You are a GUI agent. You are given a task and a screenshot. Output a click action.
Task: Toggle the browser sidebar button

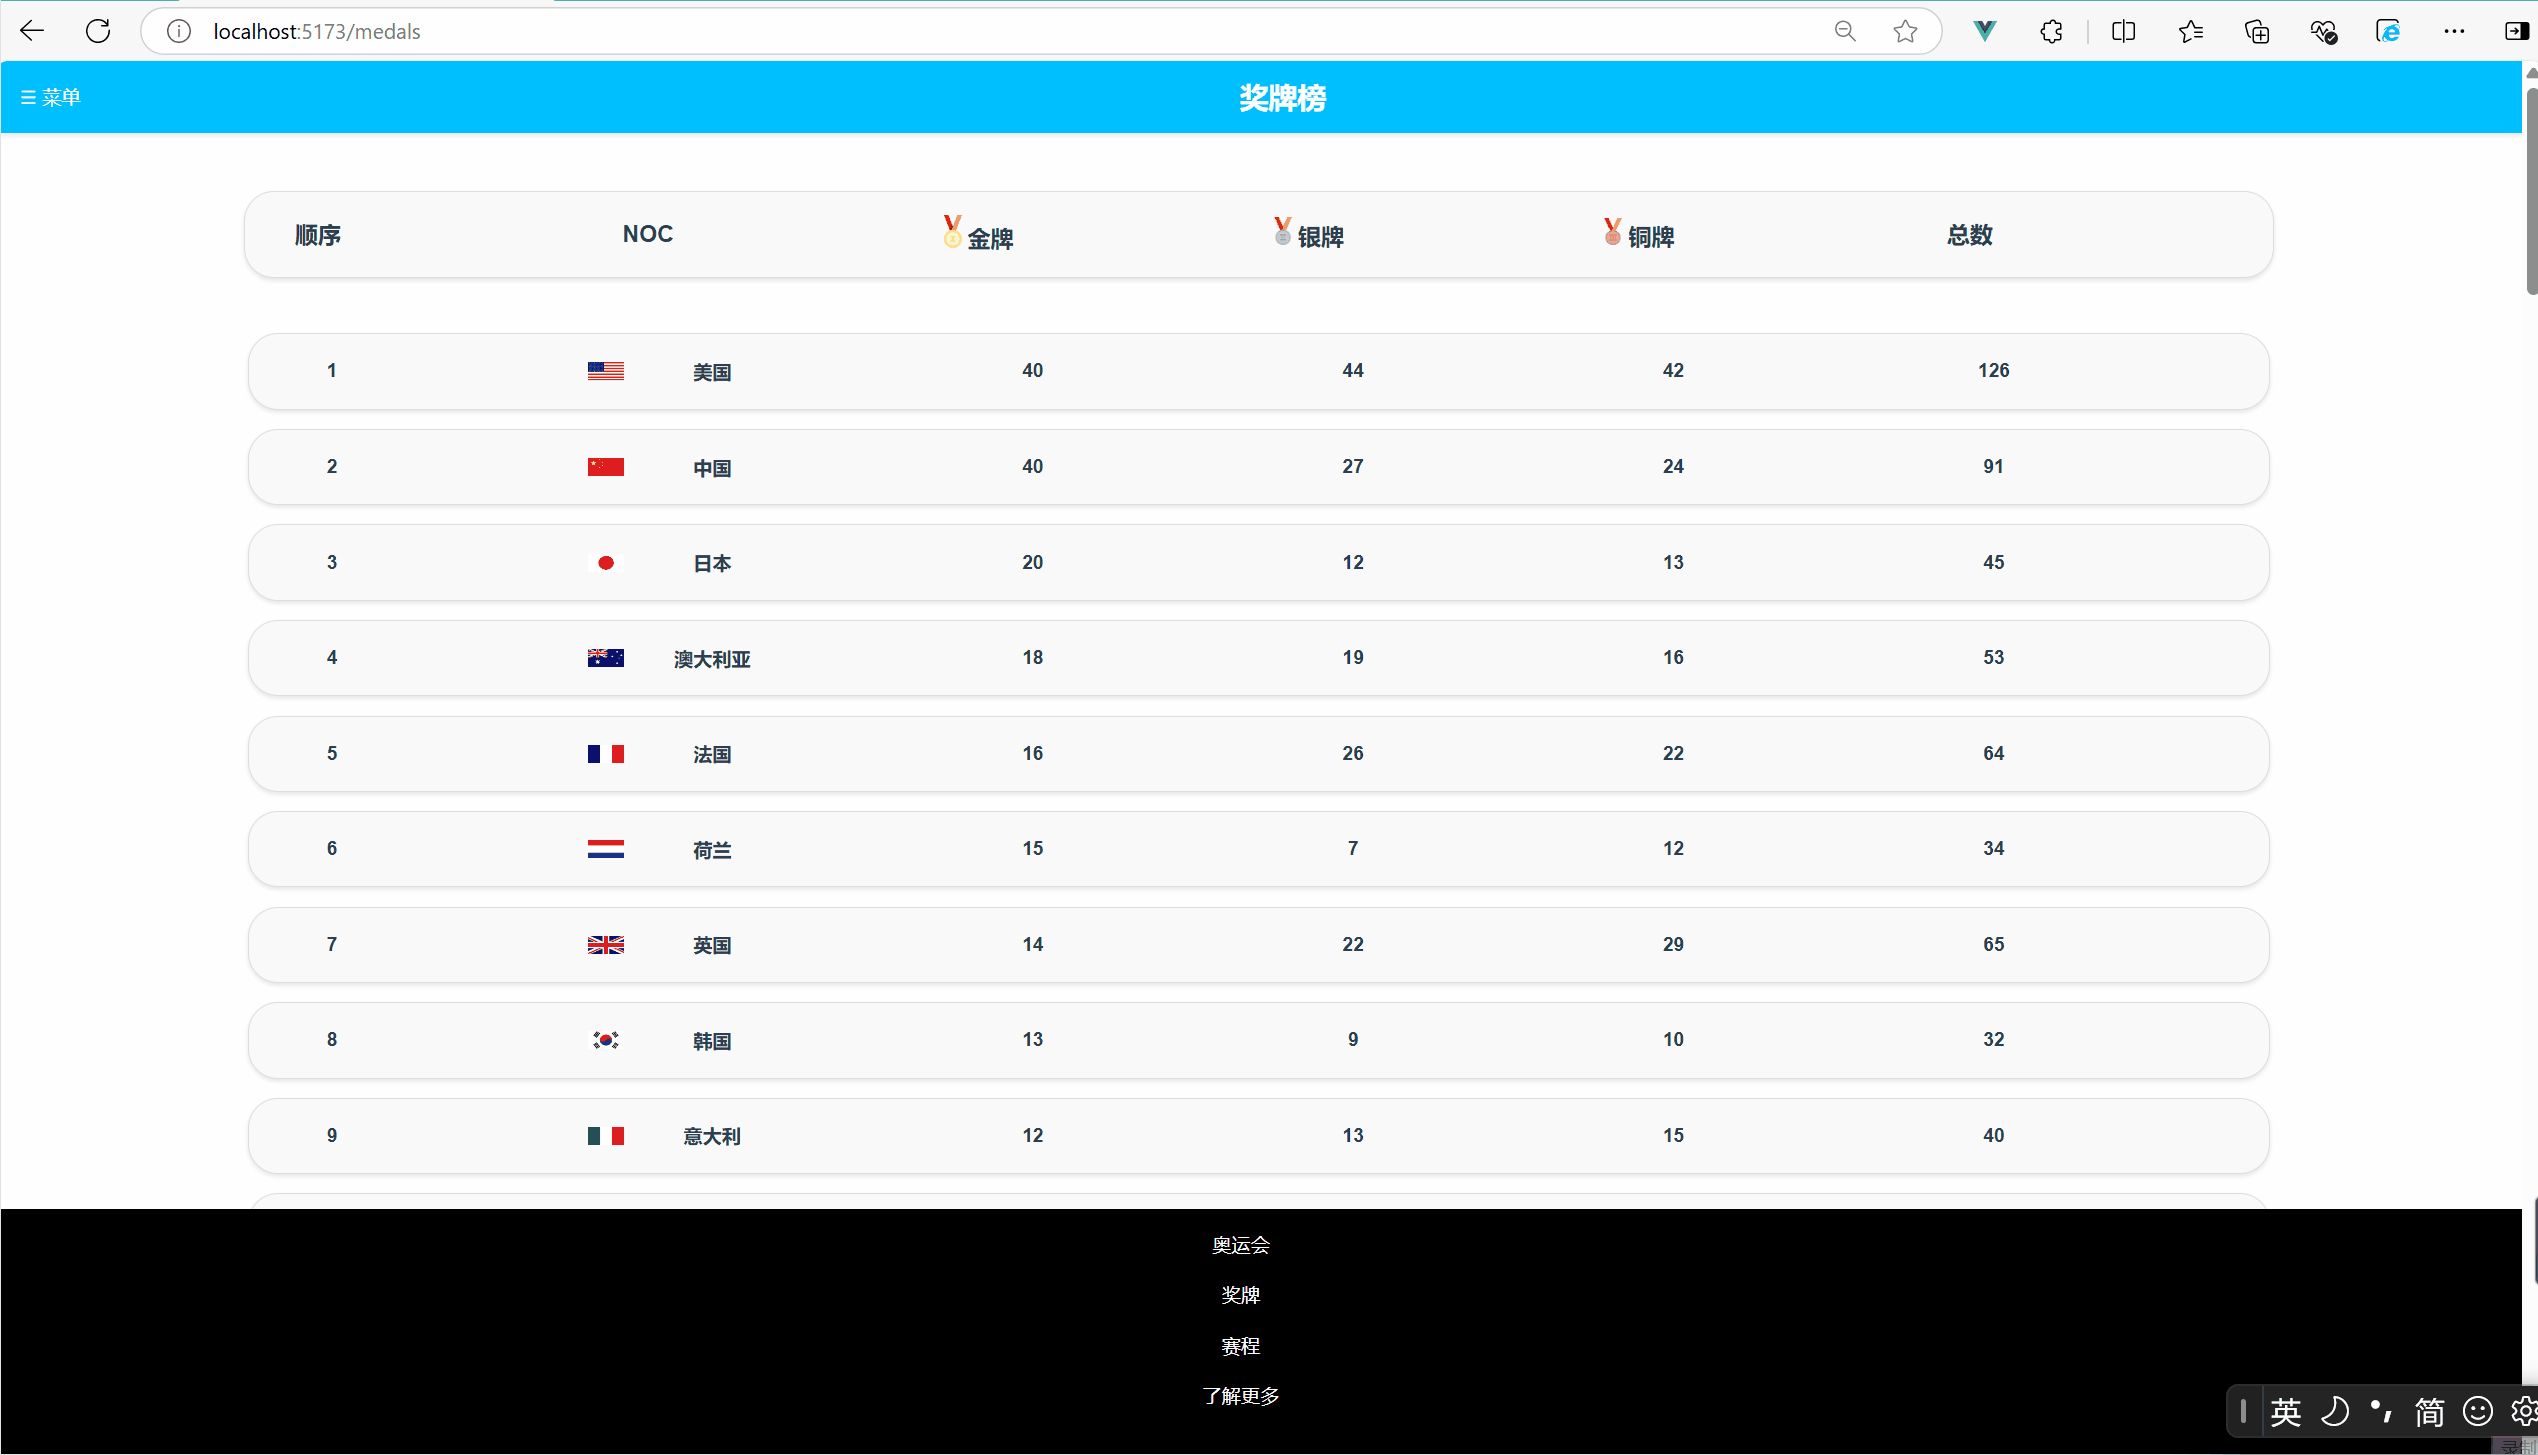2516,31
